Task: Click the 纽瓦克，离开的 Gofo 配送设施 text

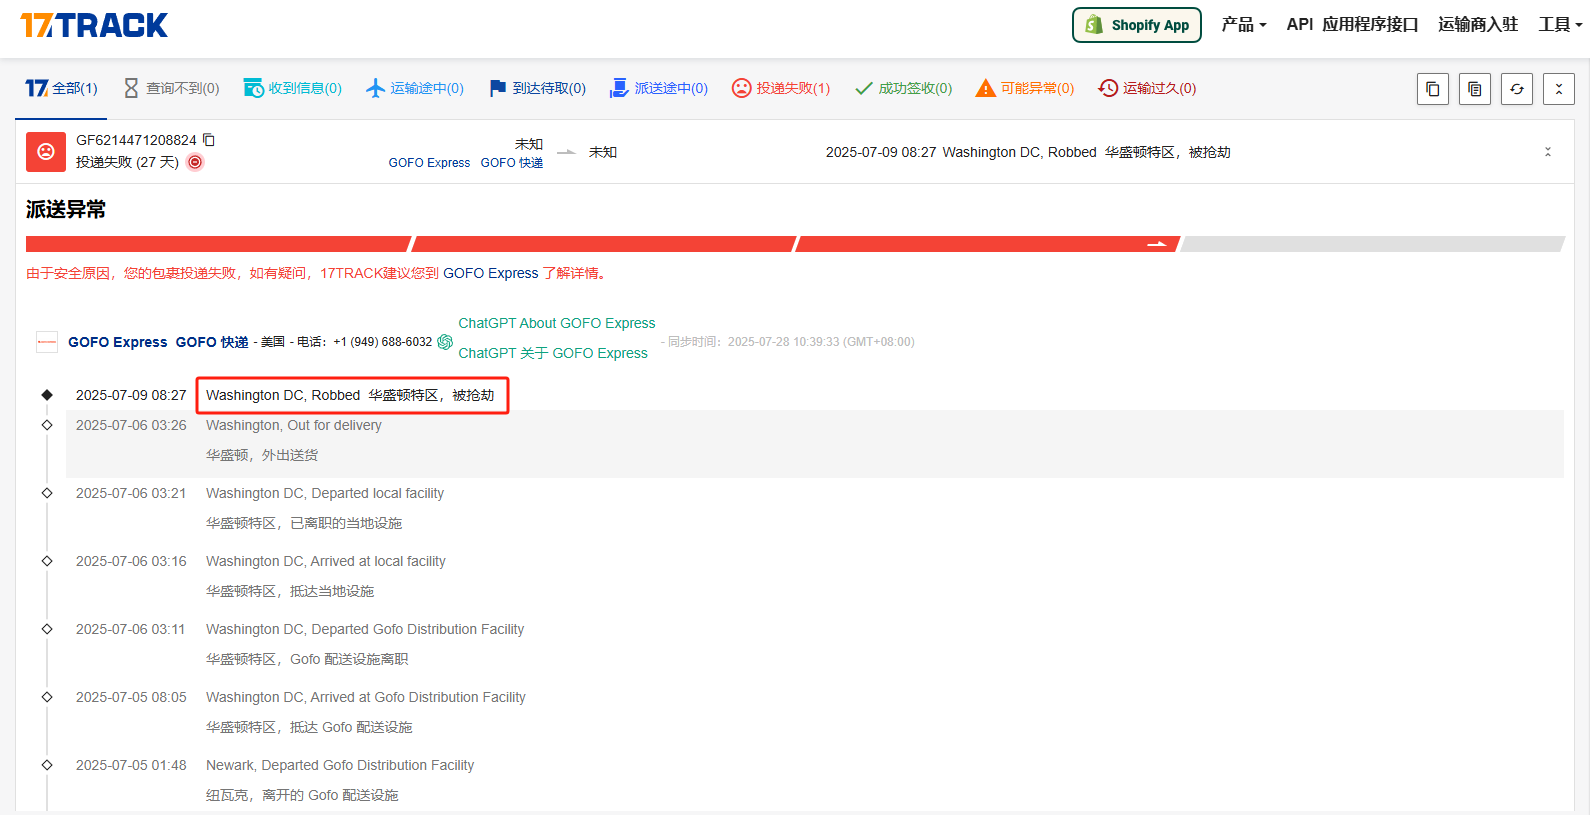Action: [302, 795]
